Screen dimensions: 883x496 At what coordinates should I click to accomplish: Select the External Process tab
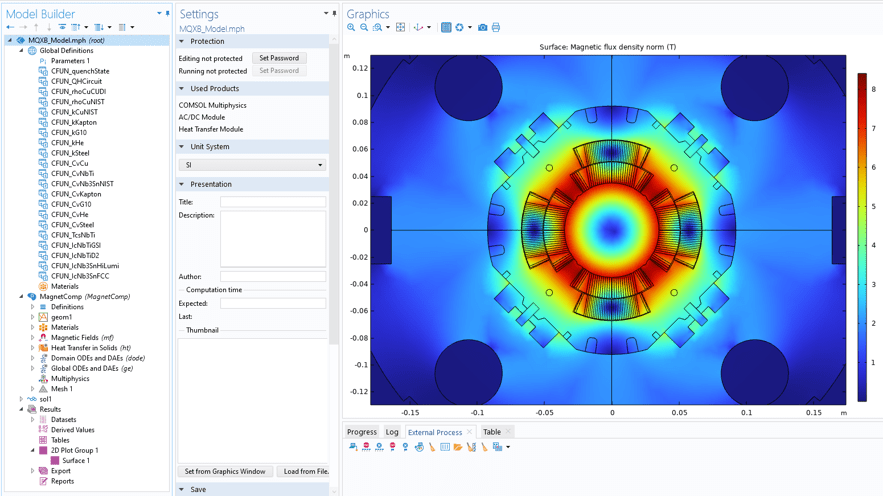pyautogui.click(x=435, y=432)
